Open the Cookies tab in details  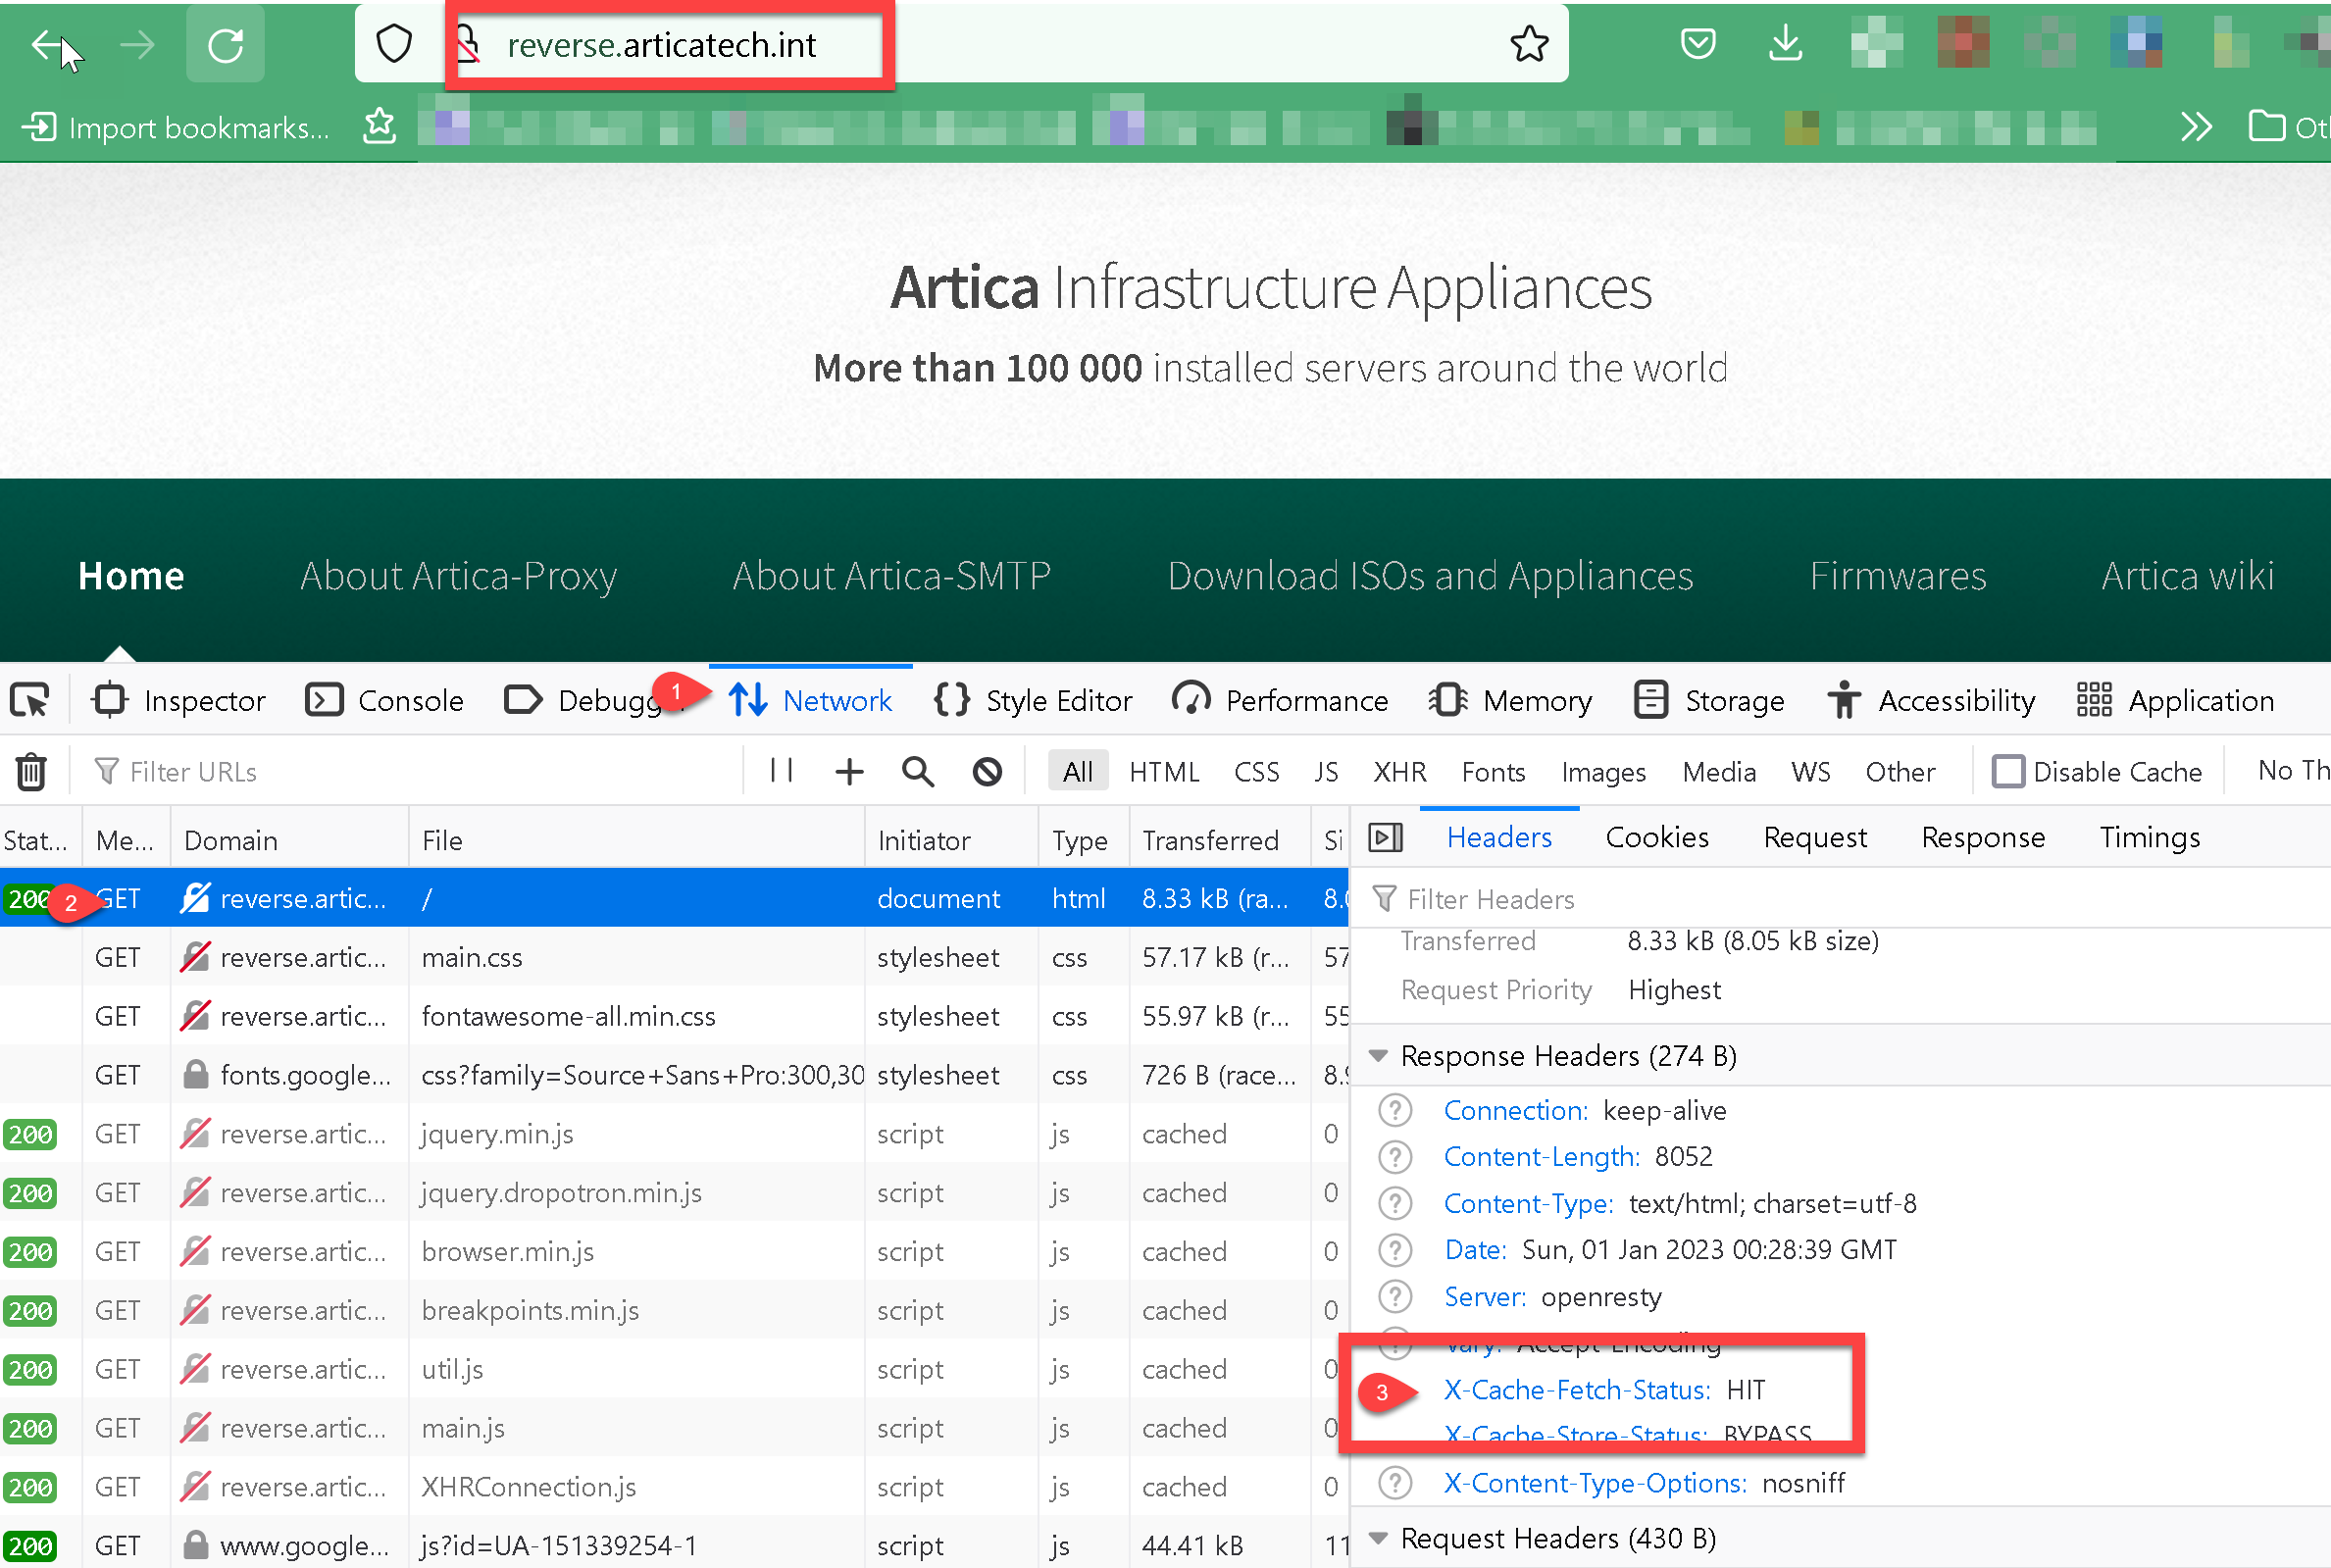[x=1656, y=838]
